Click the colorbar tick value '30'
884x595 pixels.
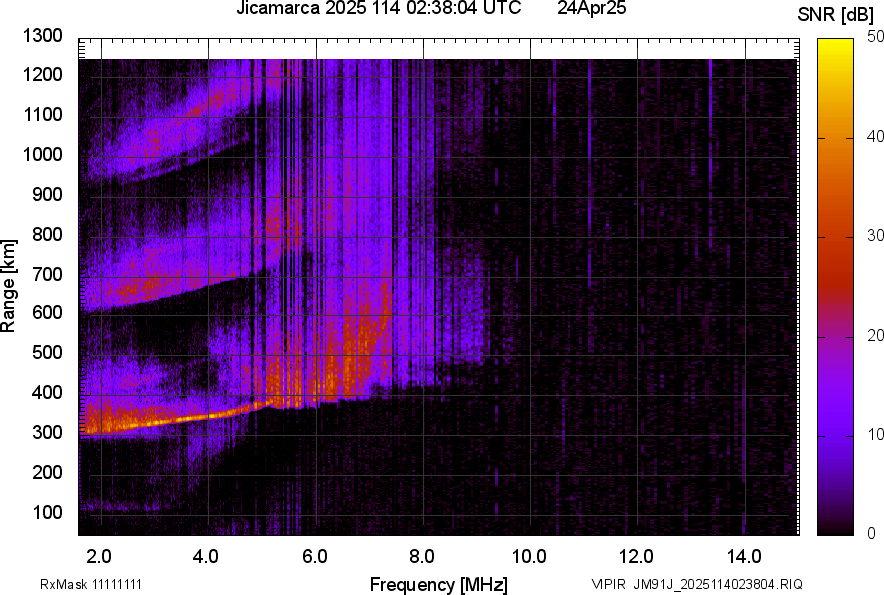point(876,235)
